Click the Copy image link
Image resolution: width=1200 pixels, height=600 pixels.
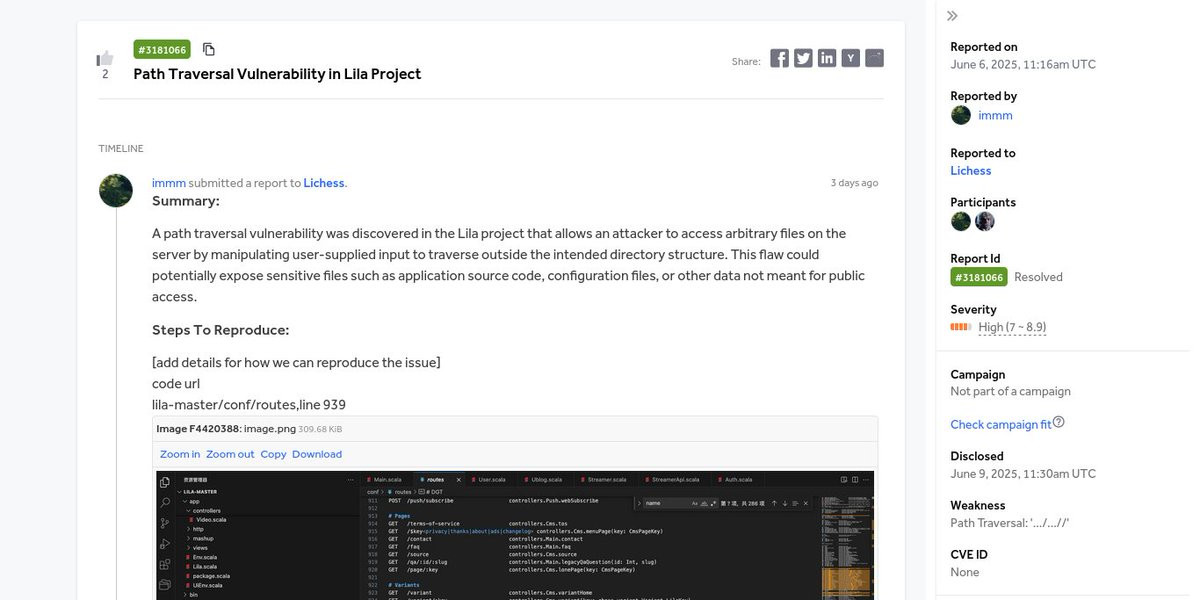(x=273, y=454)
